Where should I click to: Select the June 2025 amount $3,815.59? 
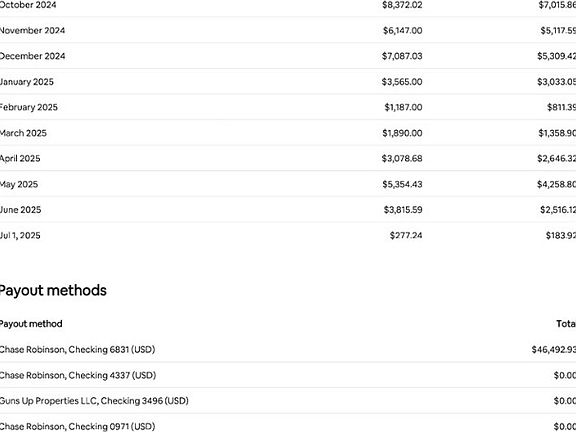click(403, 210)
